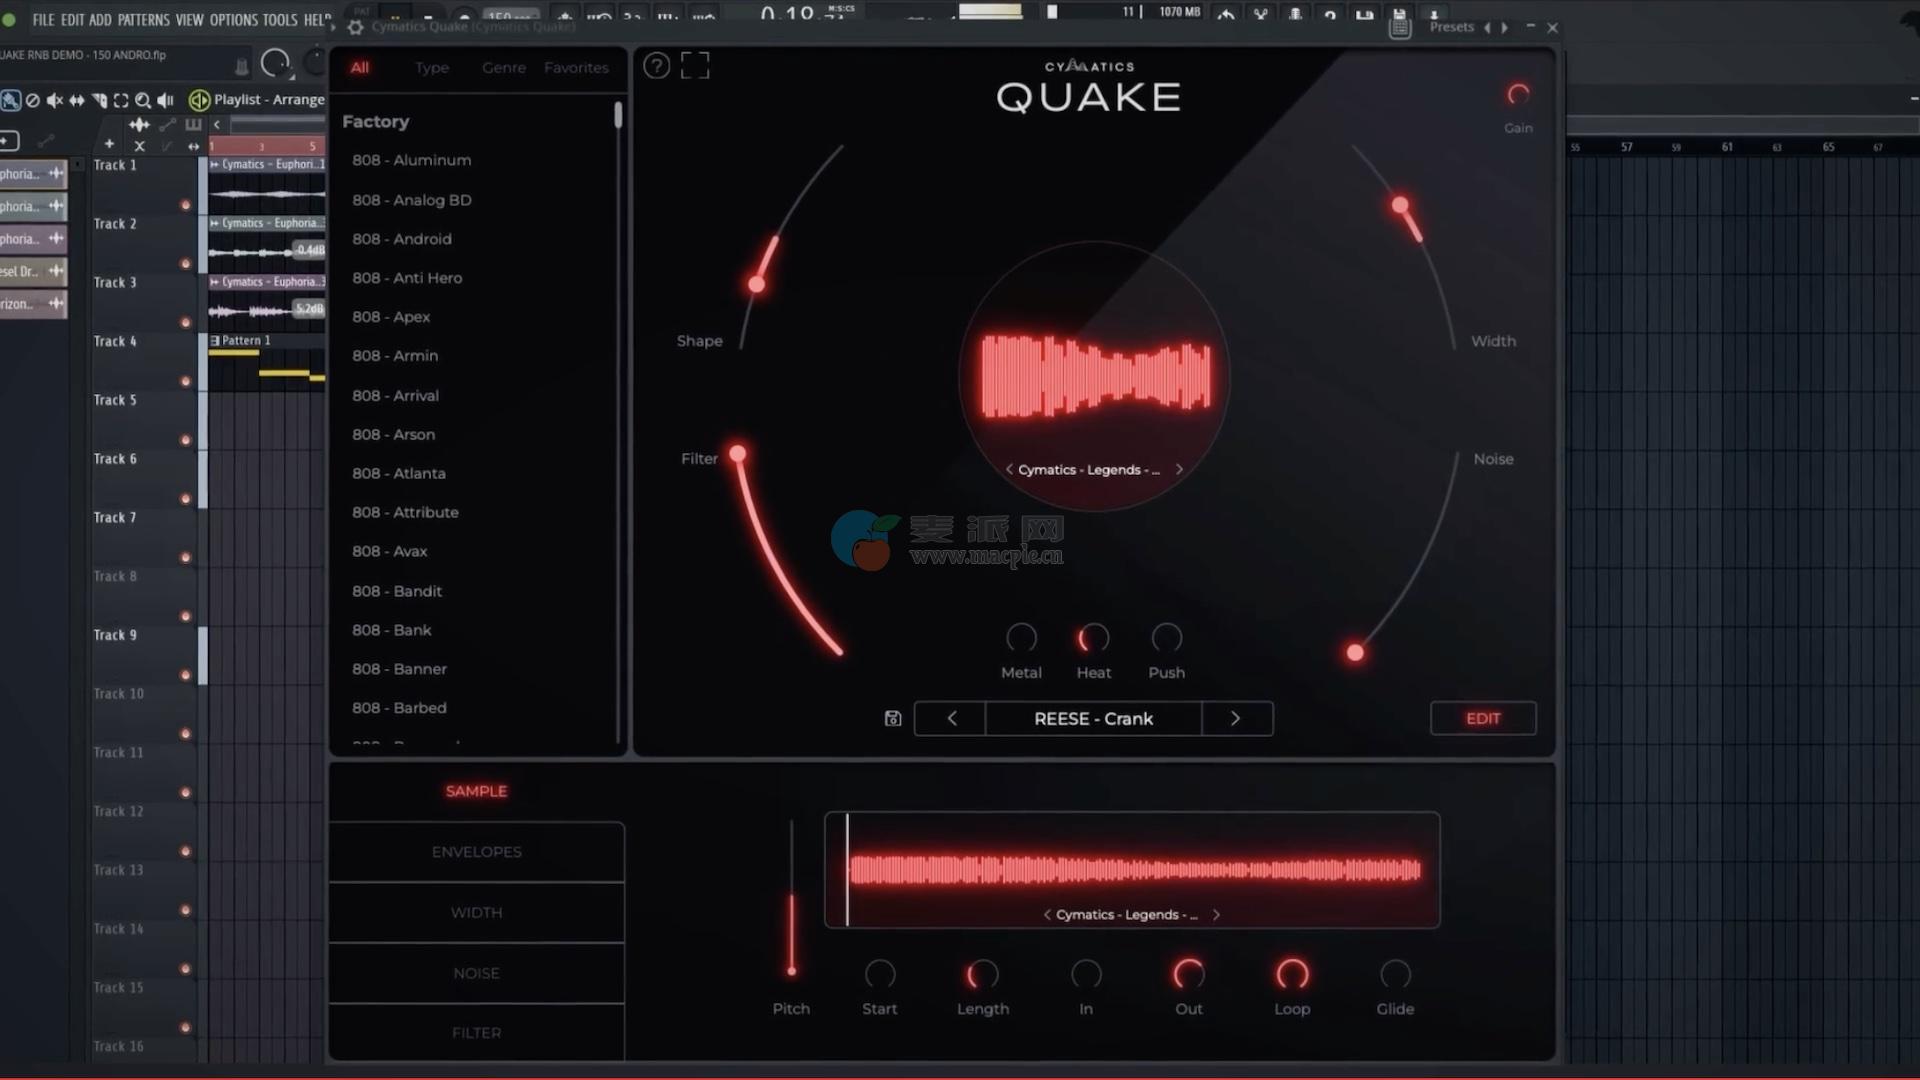Click the X icon above Track 1

tap(139, 146)
